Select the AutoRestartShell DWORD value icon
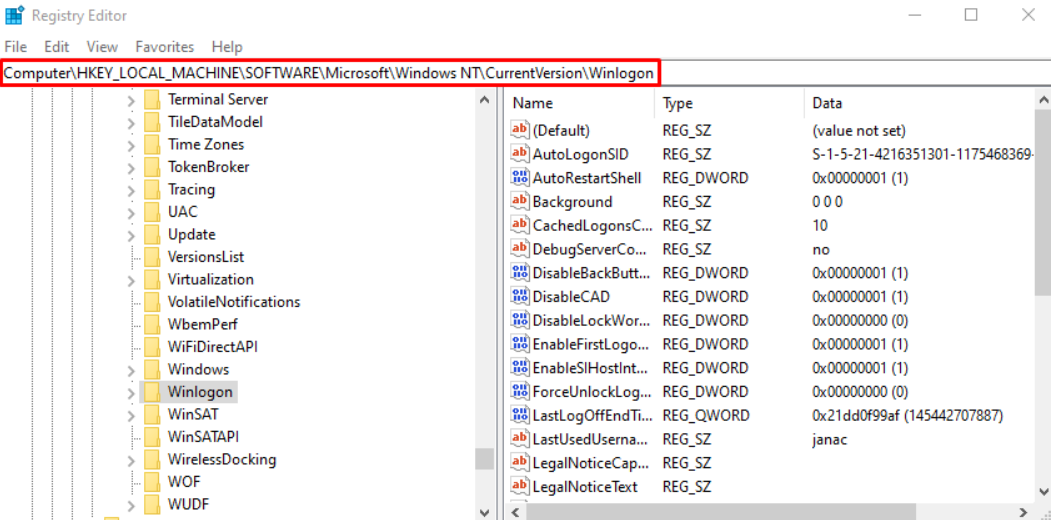 click(519, 178)
